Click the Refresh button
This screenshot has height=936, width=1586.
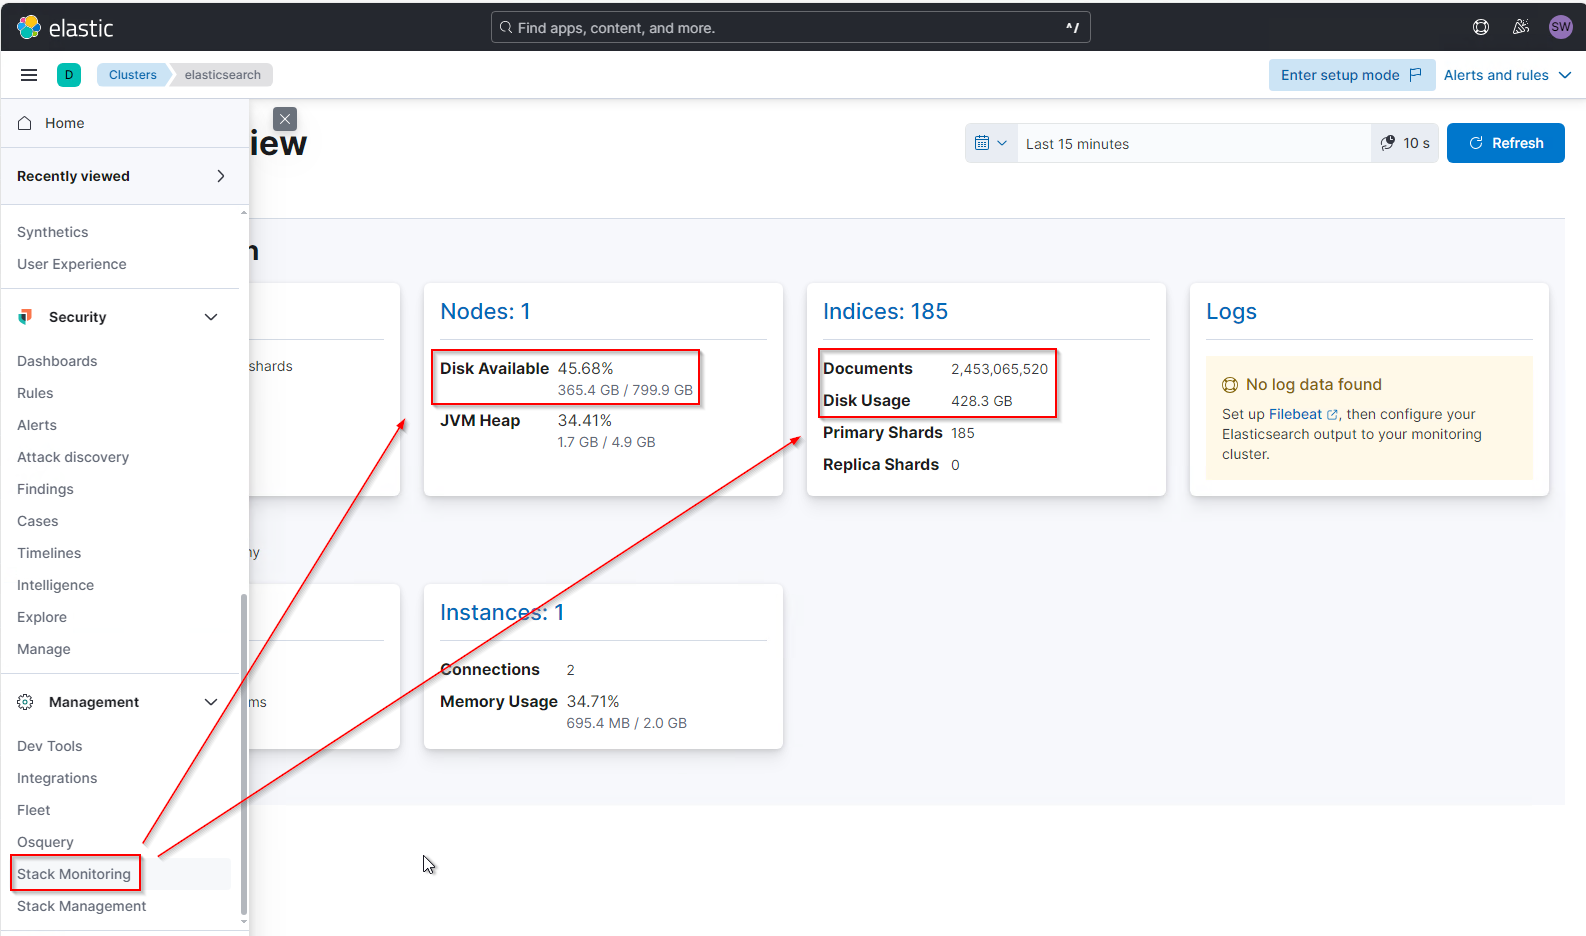pos(1506,143)
